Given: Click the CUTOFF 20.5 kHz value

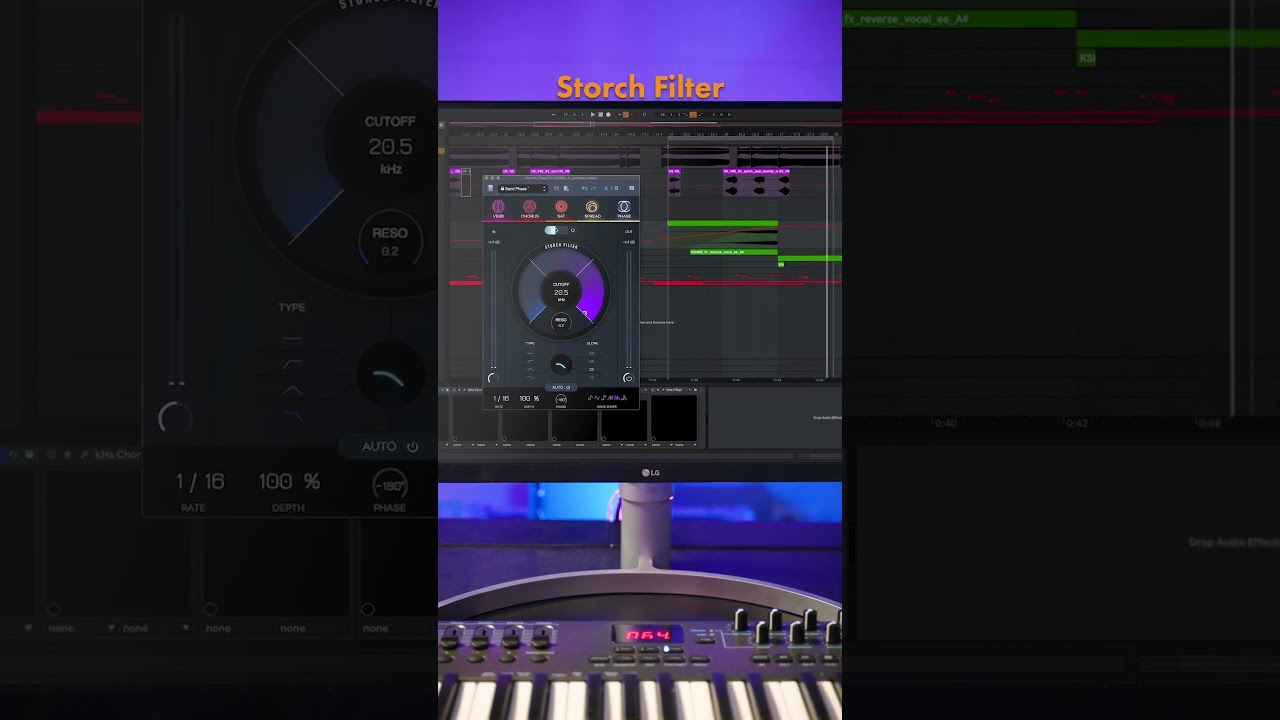Looking at the screenshot, I should pos(561,292).
